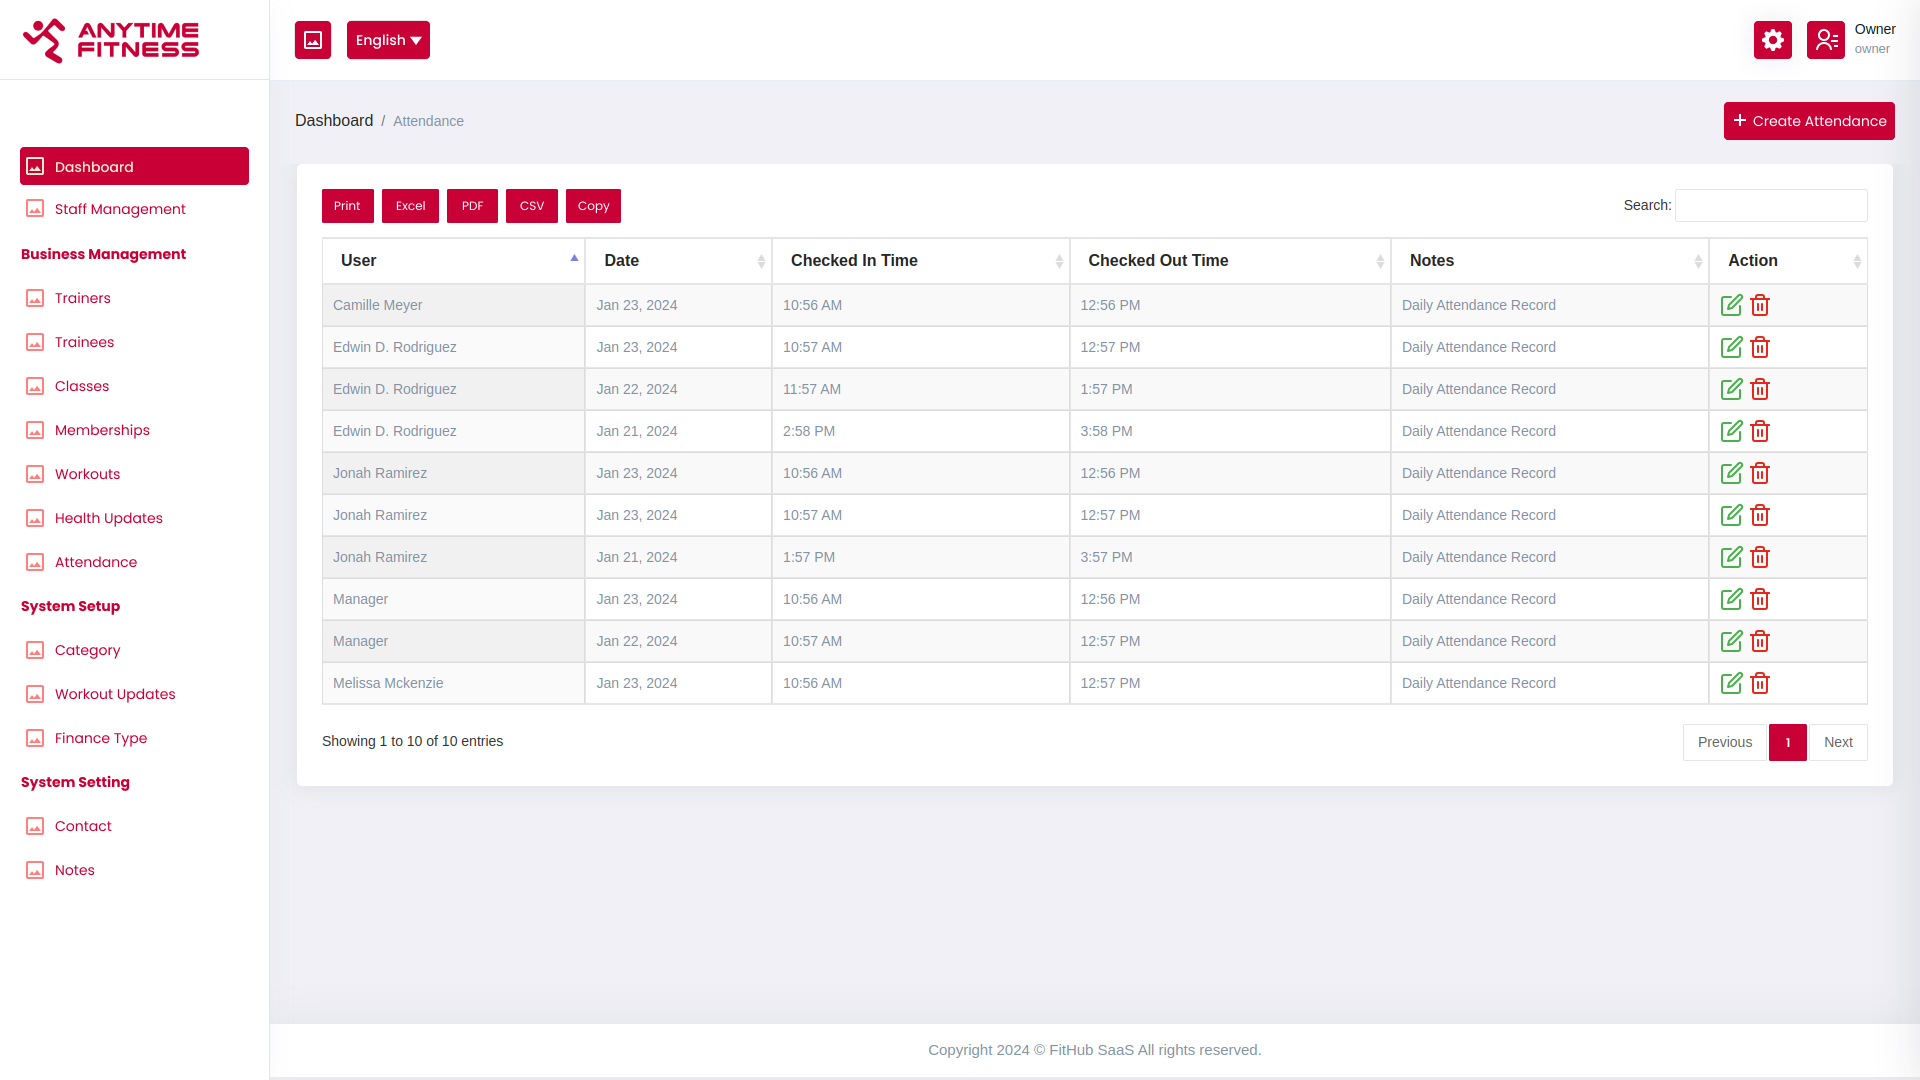Focus the Search input field

[x=1771, y=205]
